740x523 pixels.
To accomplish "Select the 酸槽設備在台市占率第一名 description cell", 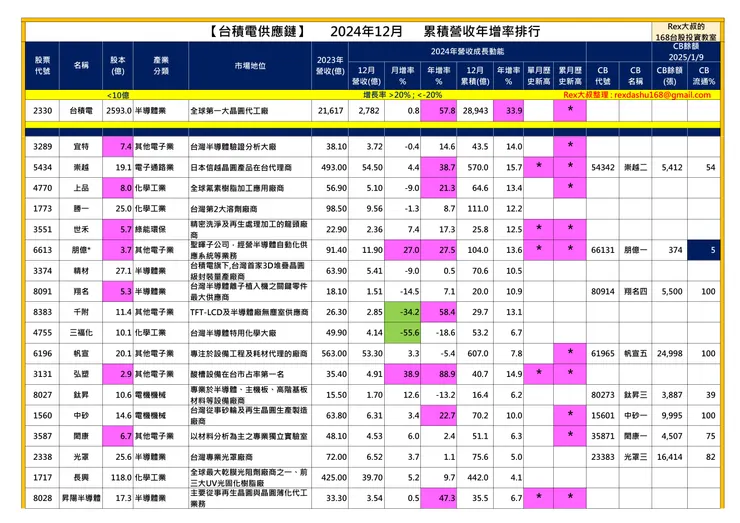I will point(250,374).
